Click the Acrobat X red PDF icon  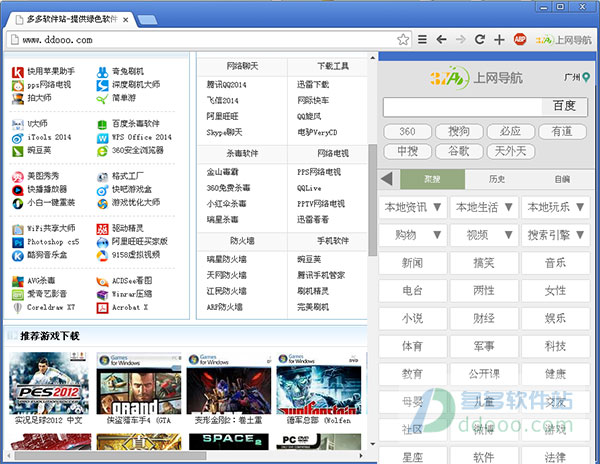tap(102, 308)
